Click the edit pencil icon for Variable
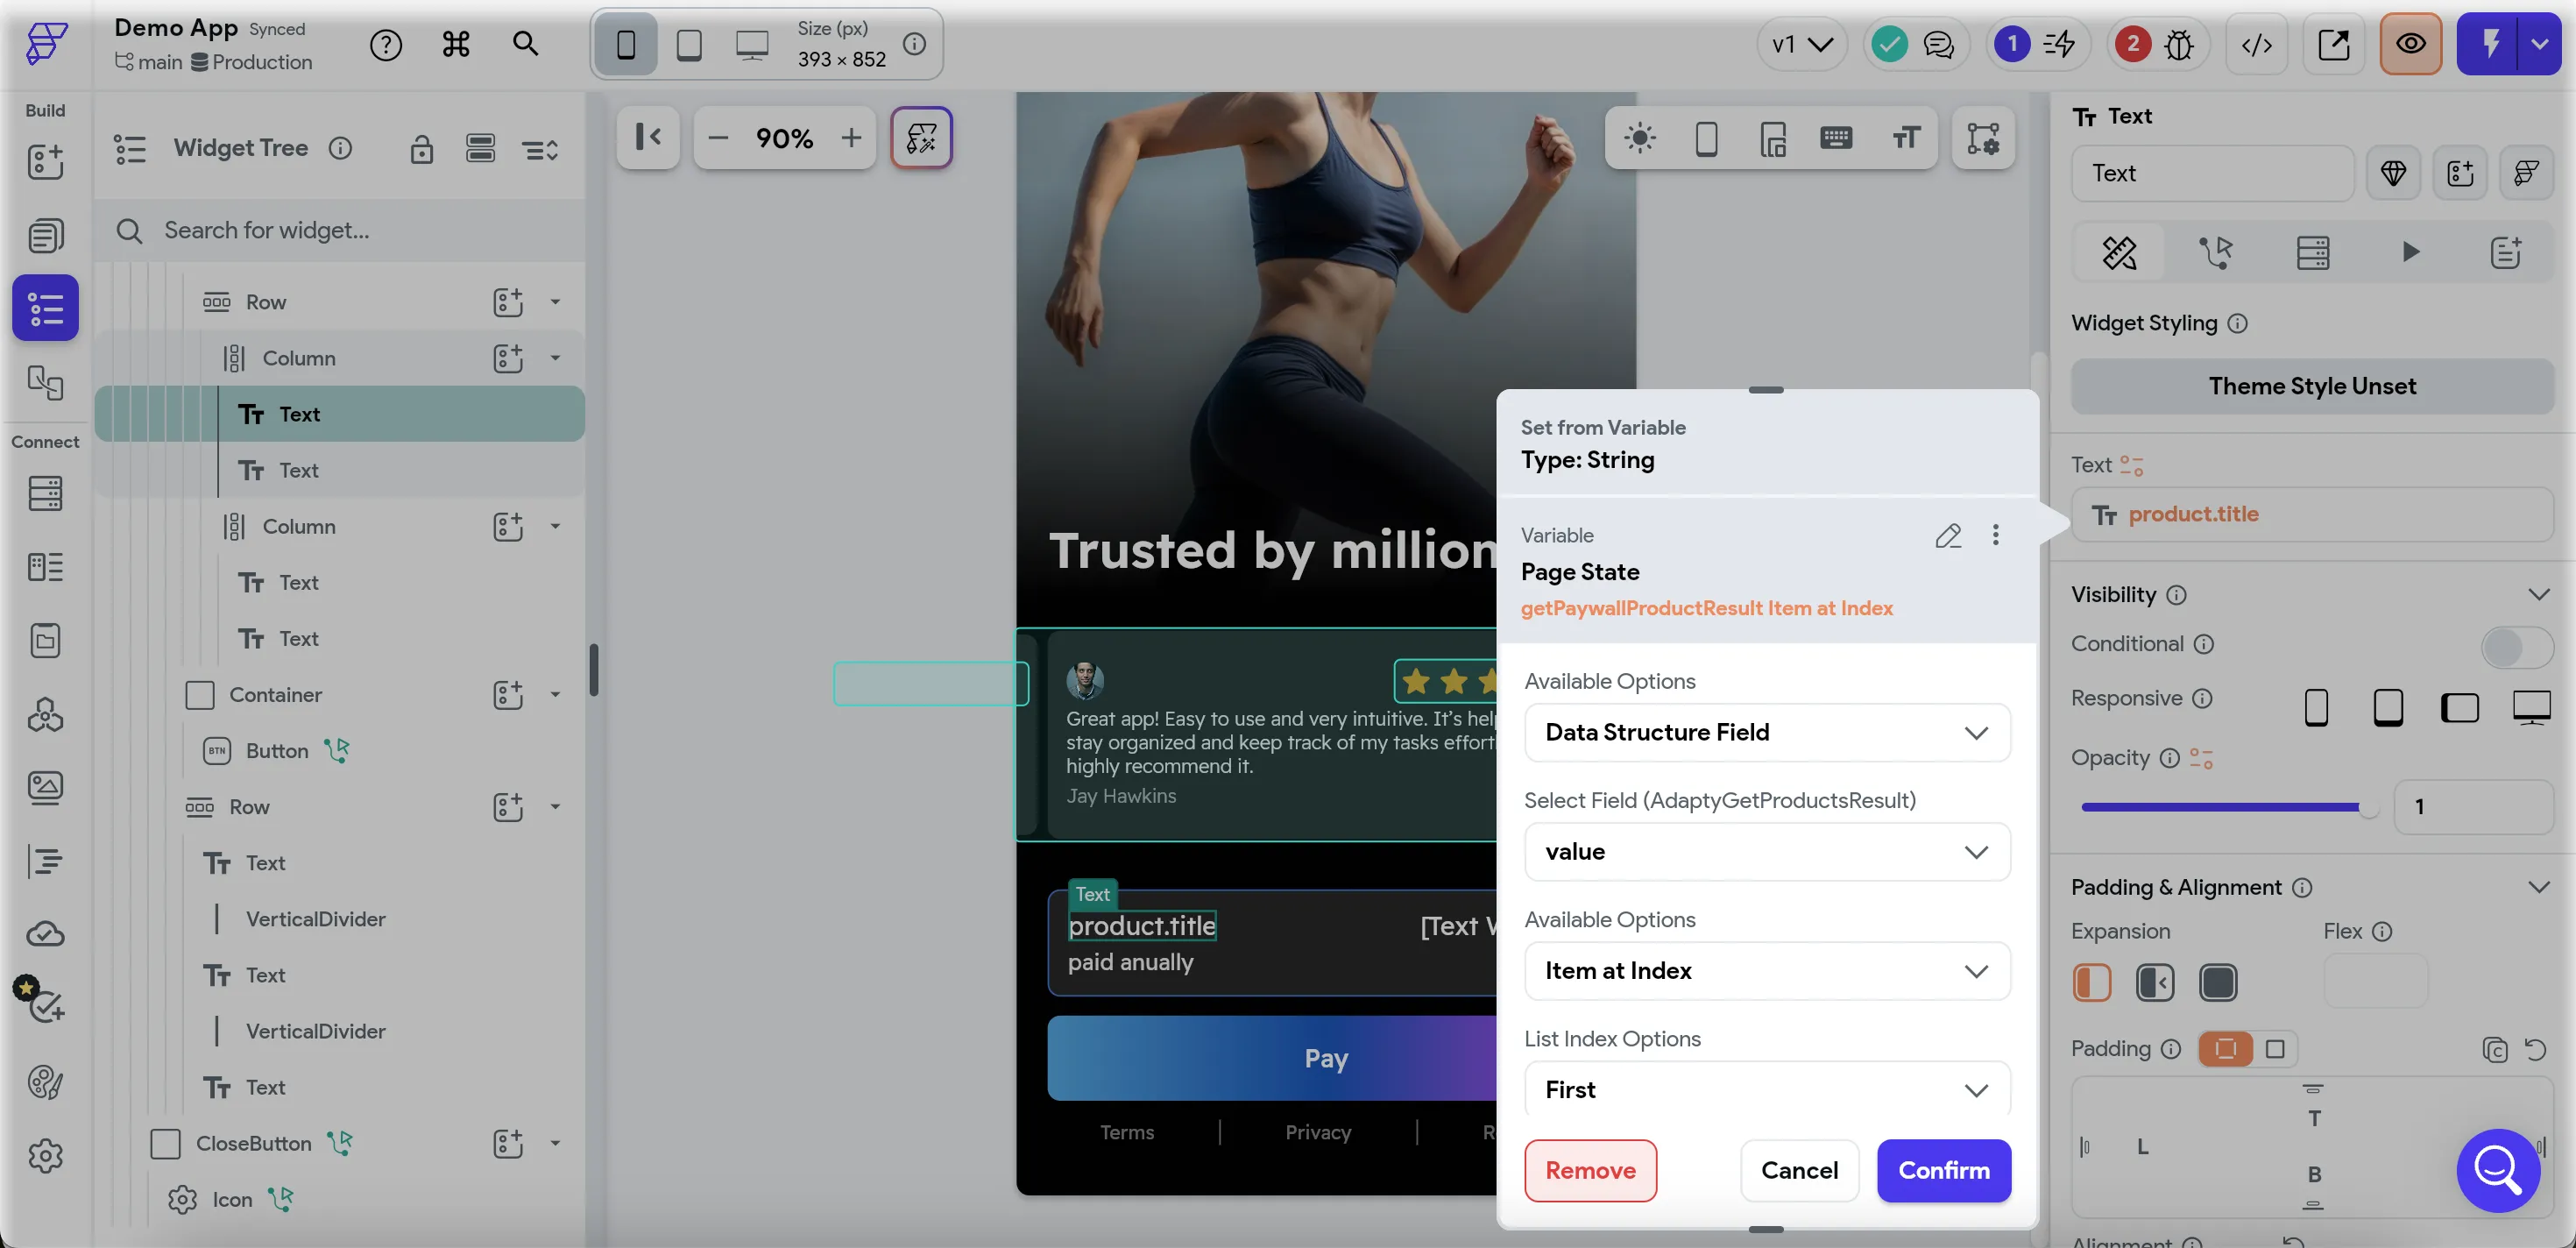This screenshot has height=1248, width=2576. tap(1947, 536)
